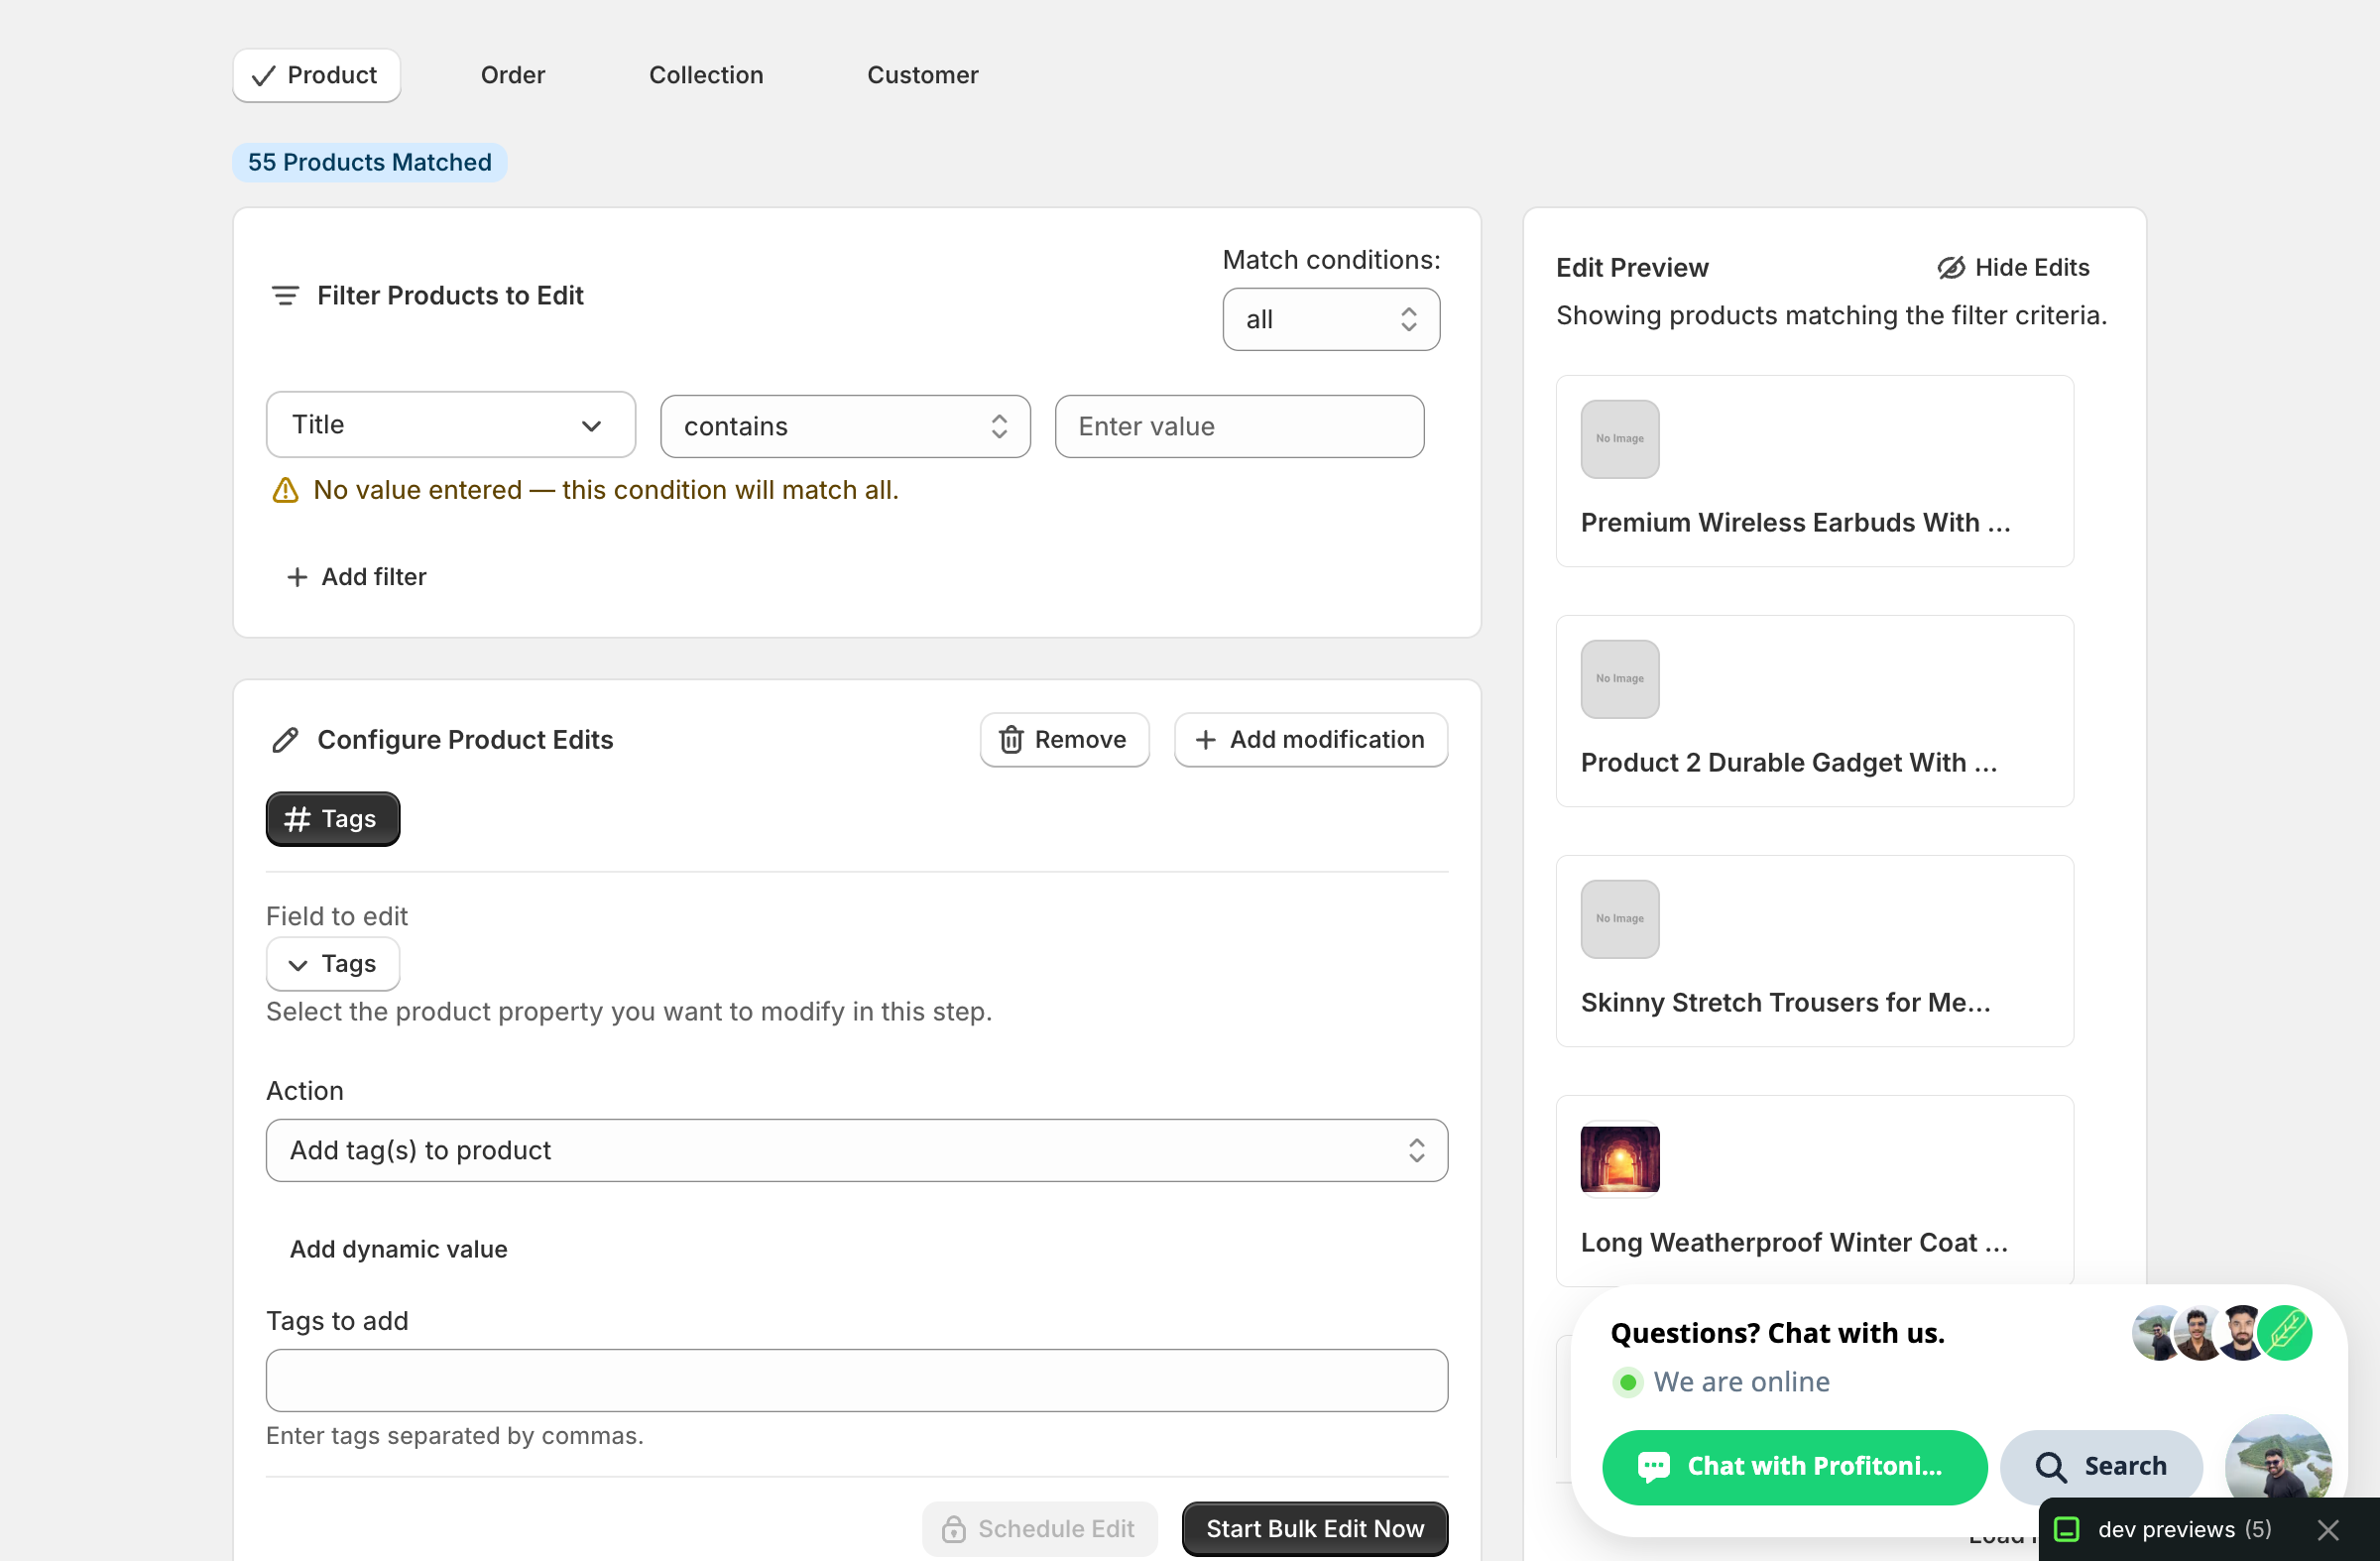The width and height of the screenshot is (2380, 1561).
Task: Expand the Tags field to edit selector
Action: pos(333,964)
